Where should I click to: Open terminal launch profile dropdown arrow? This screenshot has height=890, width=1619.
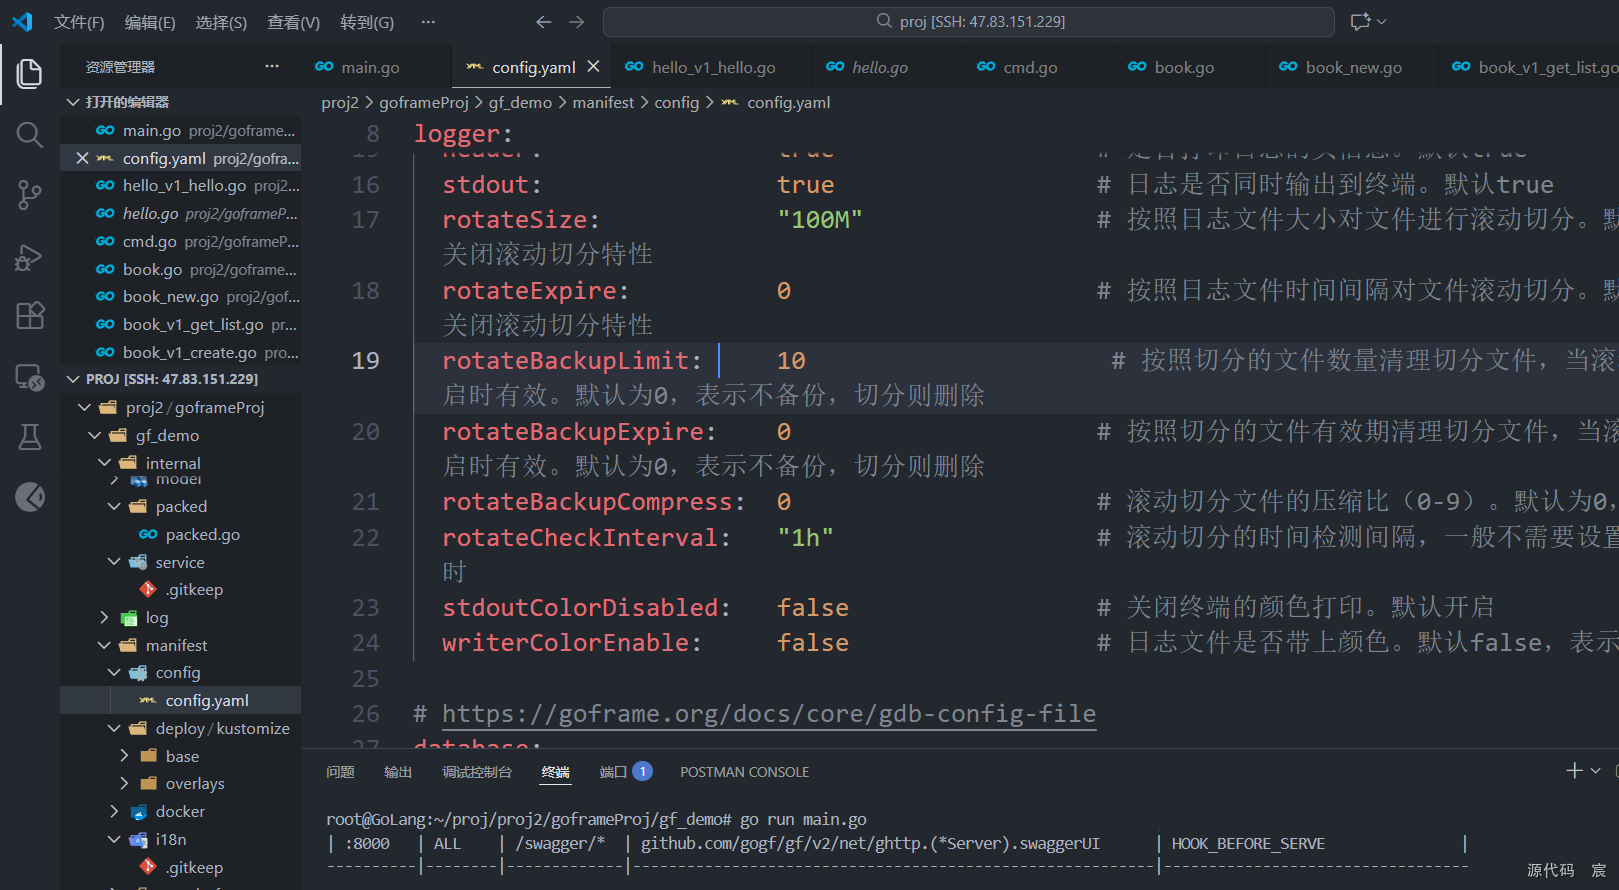[1596, 770]
